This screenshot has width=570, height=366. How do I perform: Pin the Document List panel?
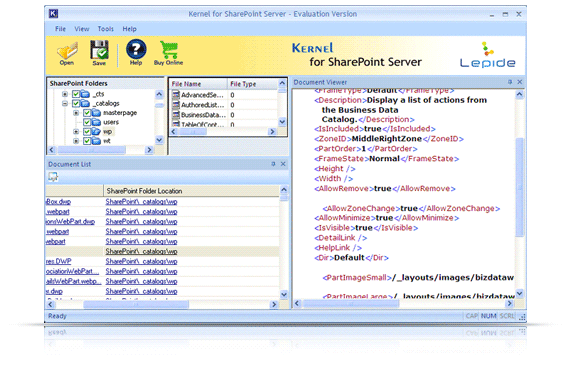click(273, 164)
